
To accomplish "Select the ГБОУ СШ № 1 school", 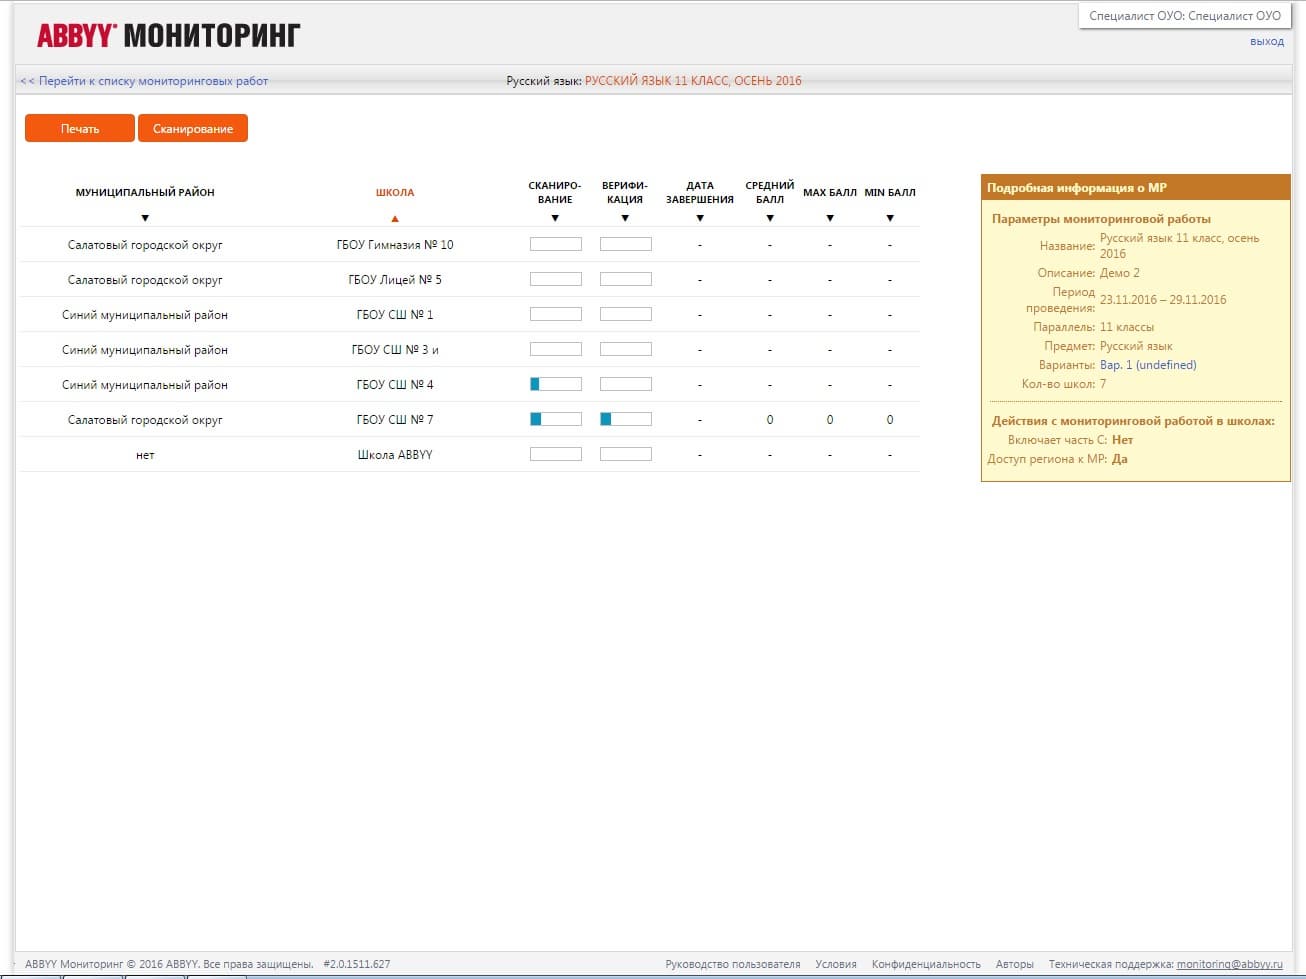I will pyautogui.click(x=395, y=315).
